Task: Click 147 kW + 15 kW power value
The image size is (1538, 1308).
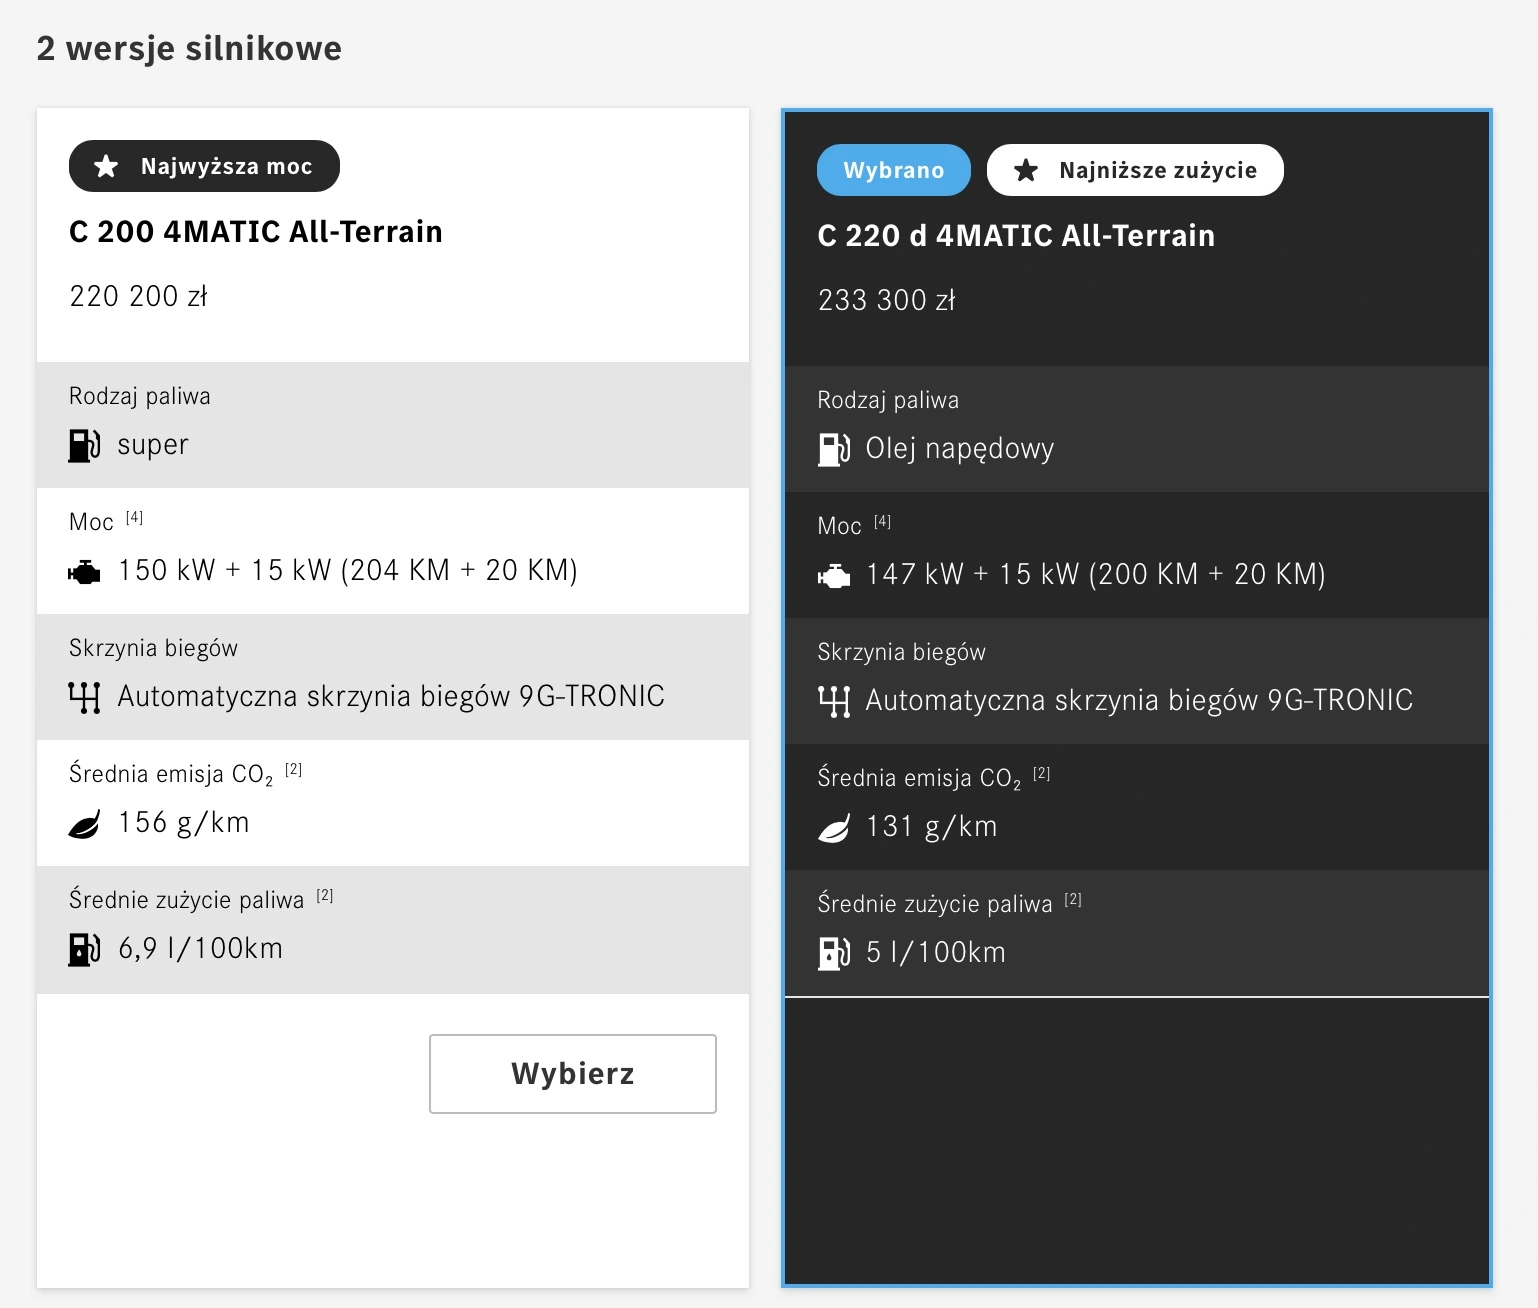Action: [x=1095, y=575]
